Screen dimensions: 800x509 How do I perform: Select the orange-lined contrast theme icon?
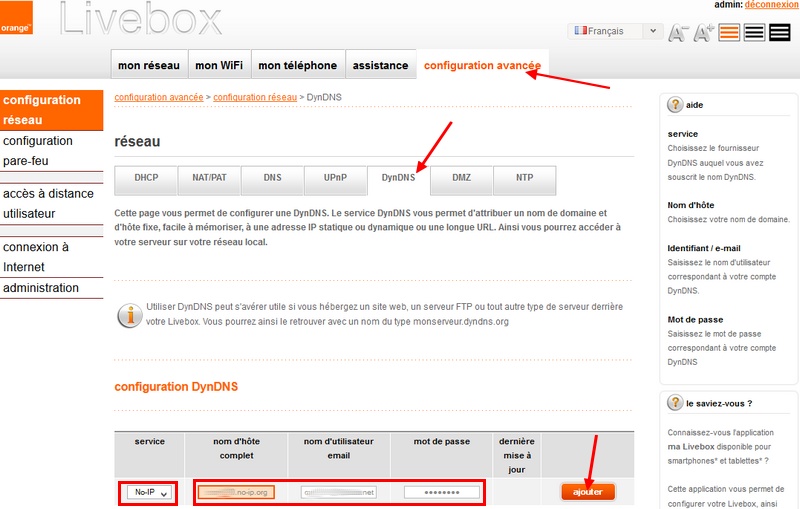coord(730,32)
